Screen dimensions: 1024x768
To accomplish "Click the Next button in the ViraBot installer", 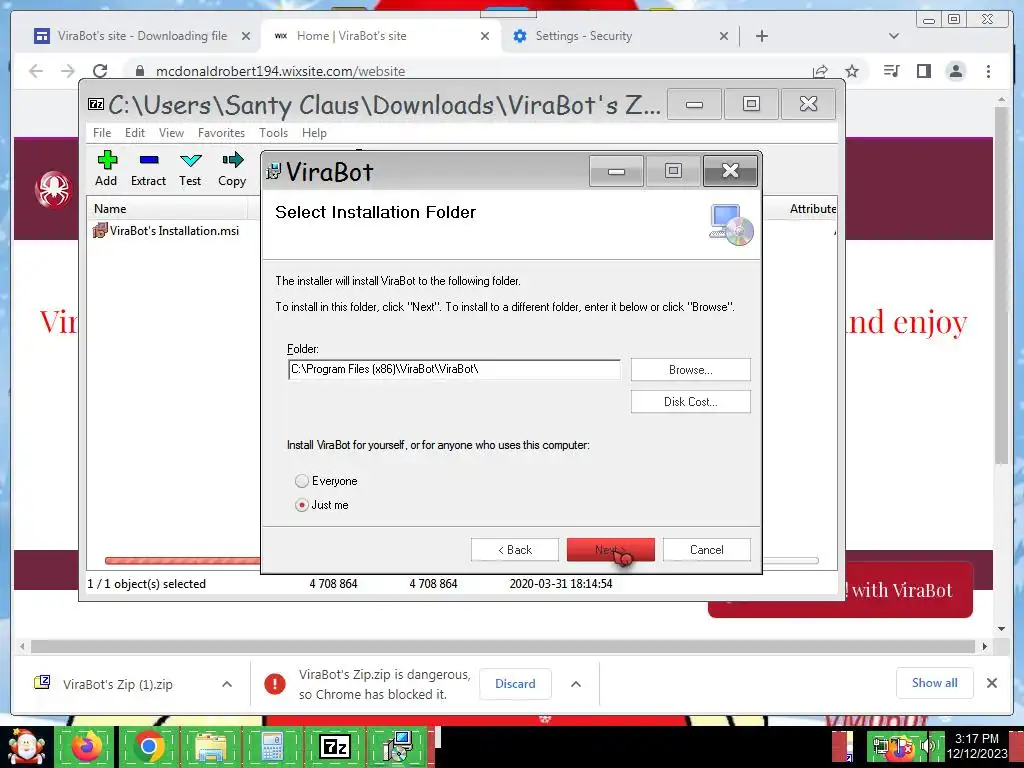I will coord(611,550).
